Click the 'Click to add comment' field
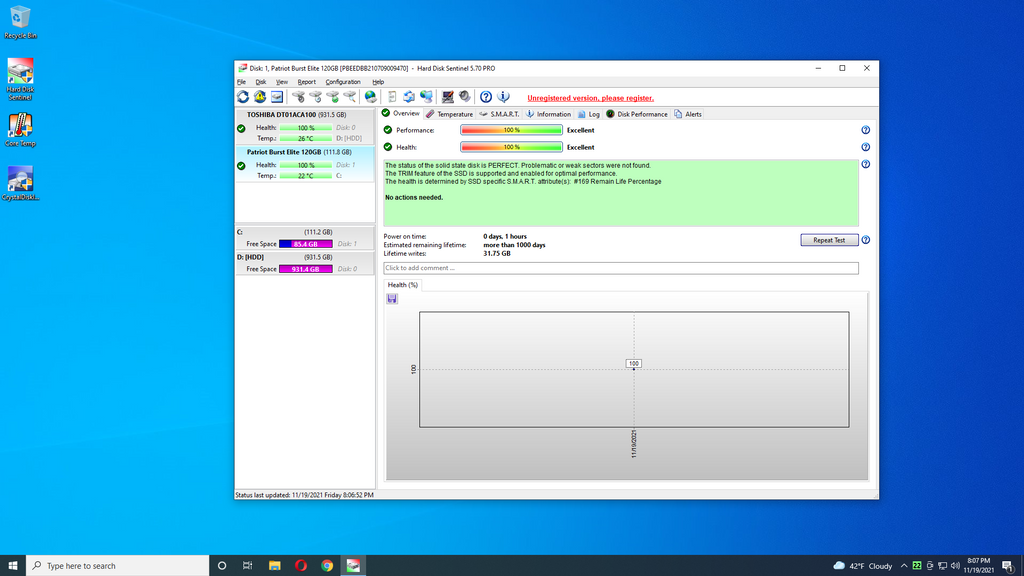Image resolution: width=1024 pixels, height=576 pixels. [x=620, y=268]
